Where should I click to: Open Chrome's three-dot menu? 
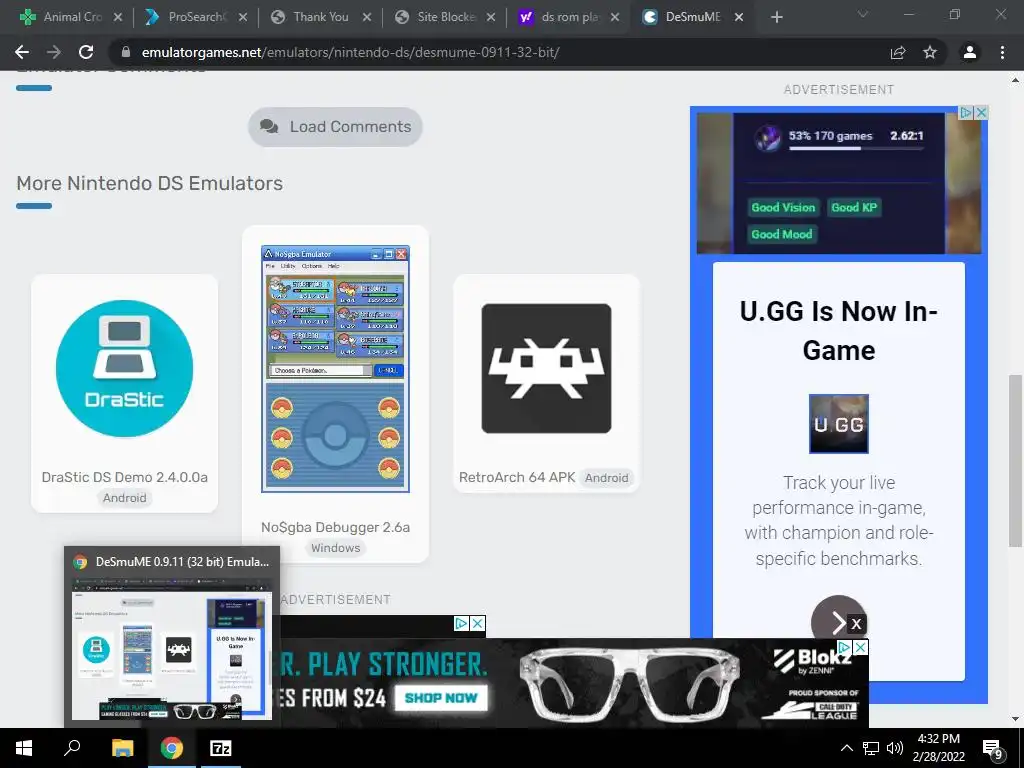(x=1002, y=52)
